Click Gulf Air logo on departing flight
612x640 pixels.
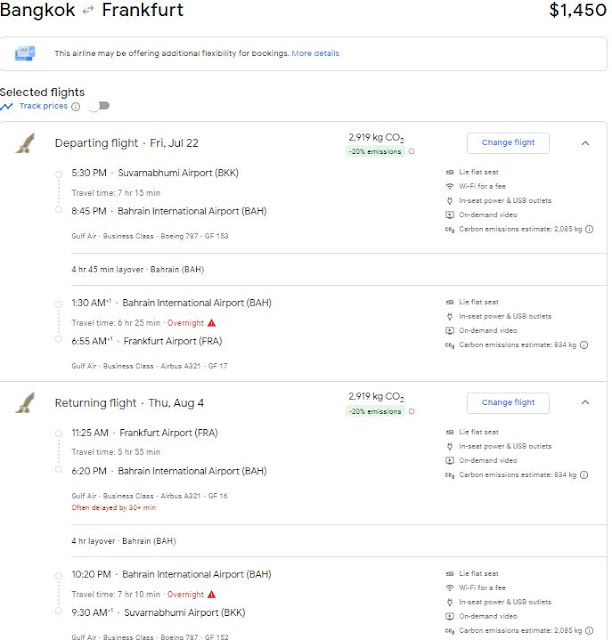click(25, 143)
